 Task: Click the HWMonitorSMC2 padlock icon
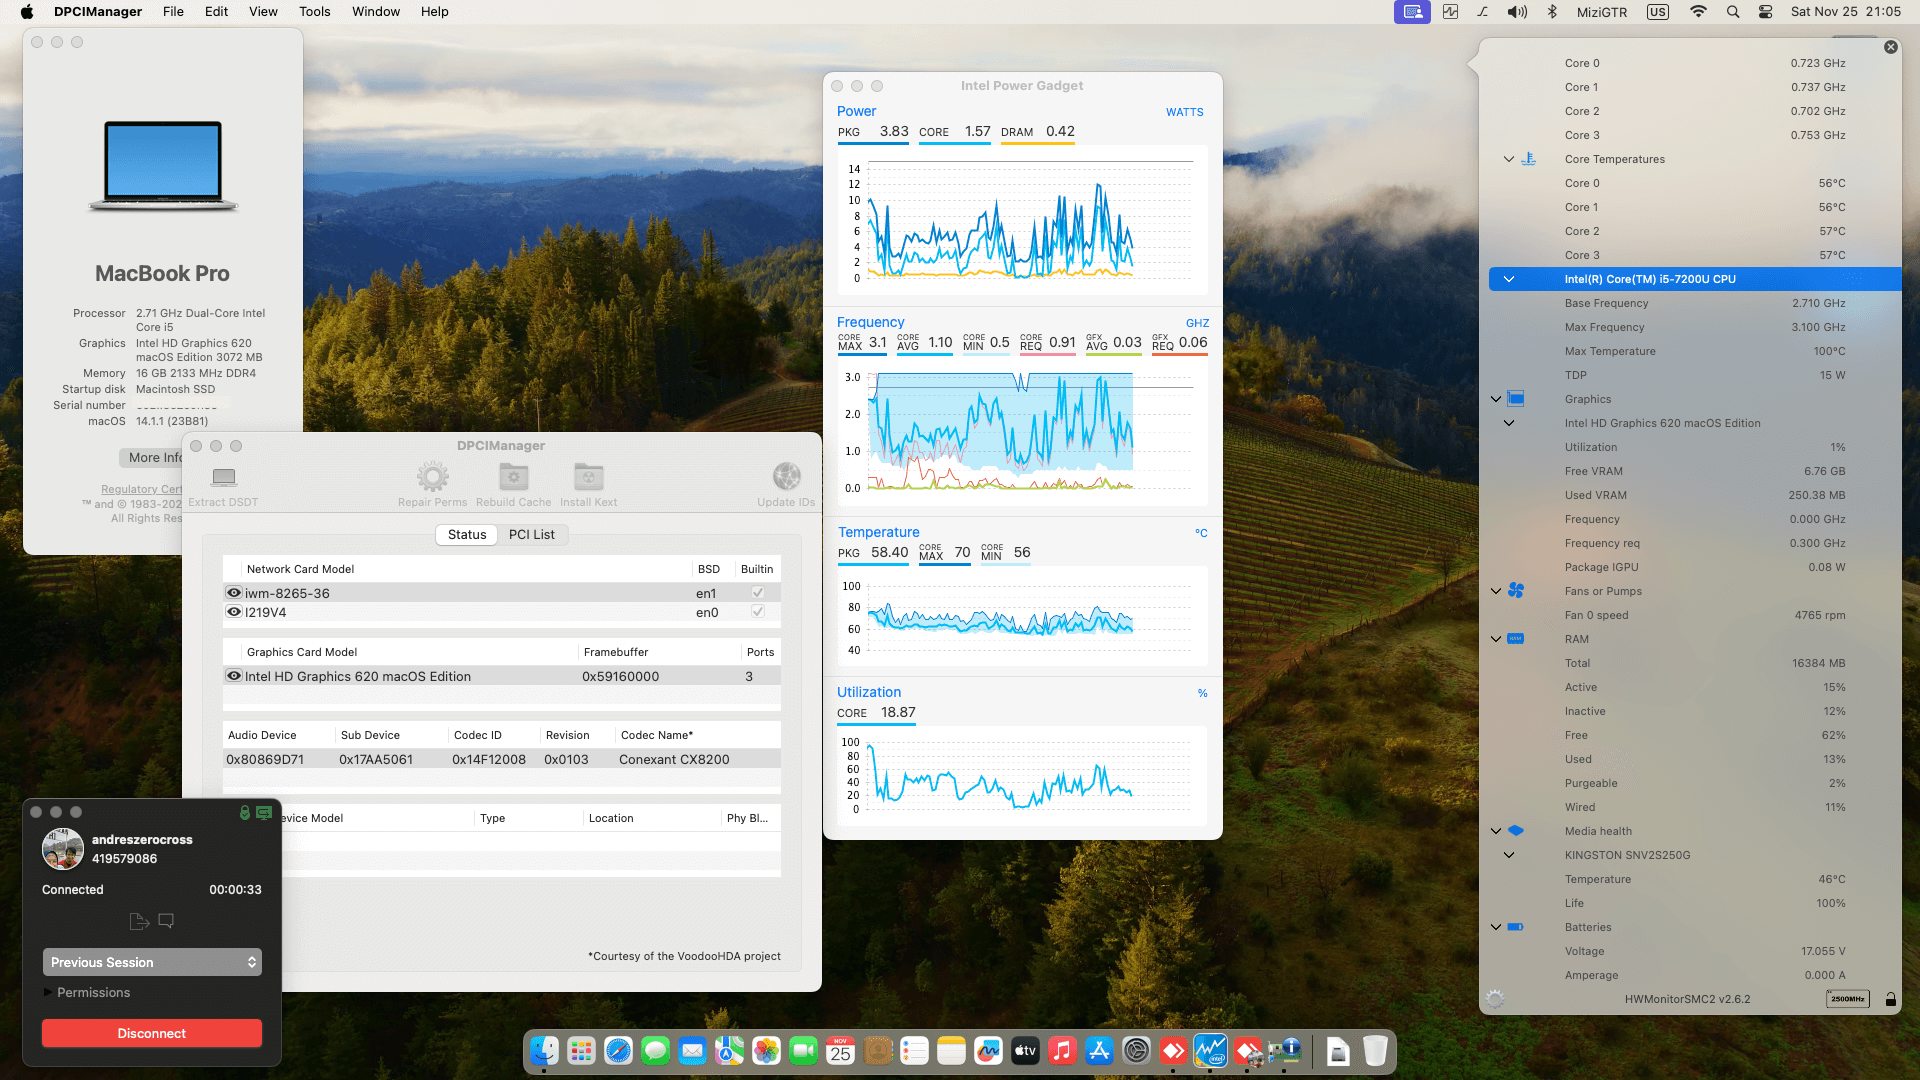click(x=1890, y=999)
